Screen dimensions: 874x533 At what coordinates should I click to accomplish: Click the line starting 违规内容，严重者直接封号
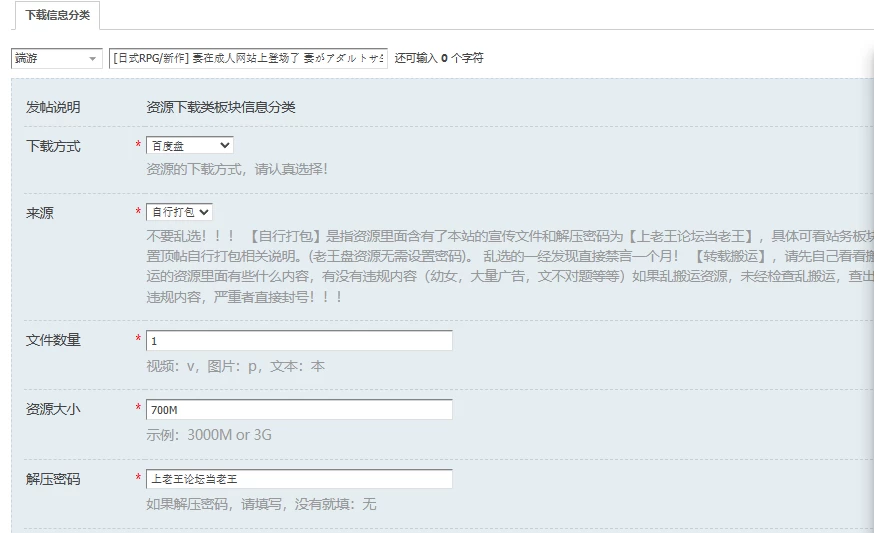coord(244,297)
